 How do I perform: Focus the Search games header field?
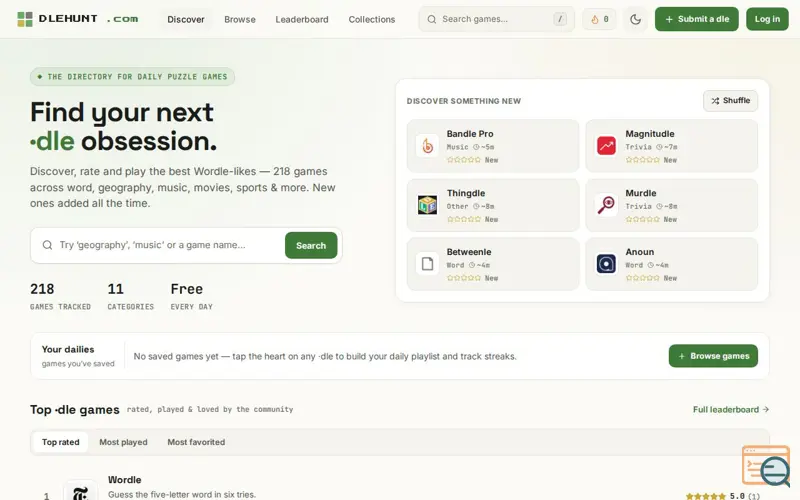point(496,19)
